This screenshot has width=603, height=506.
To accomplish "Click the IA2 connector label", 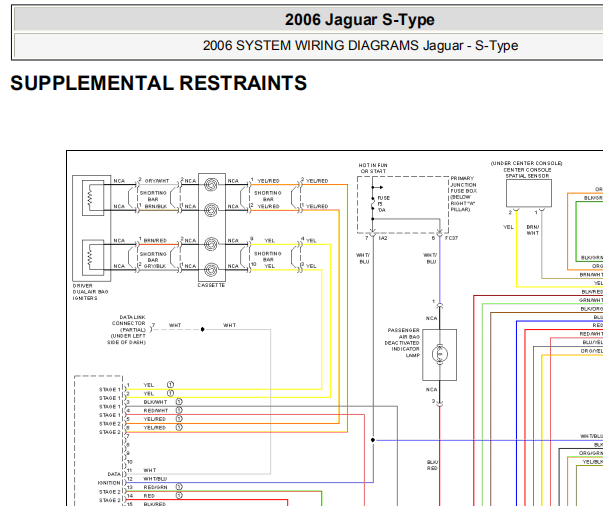I will [383, 238].
